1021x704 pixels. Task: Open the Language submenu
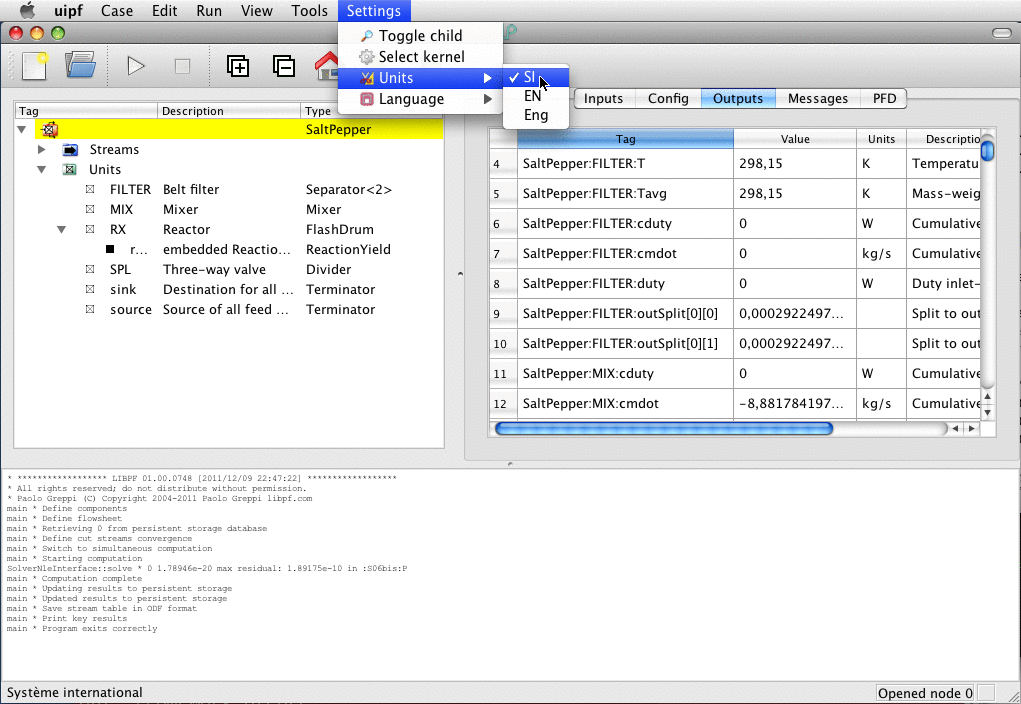[x=411, y=99]
